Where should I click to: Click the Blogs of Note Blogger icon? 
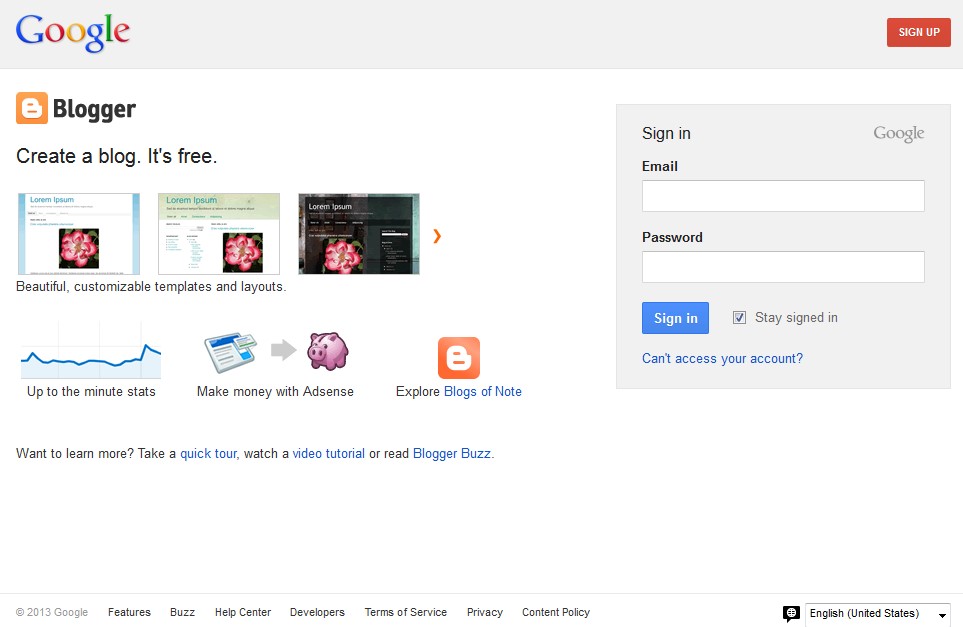[x=459, y=358]
